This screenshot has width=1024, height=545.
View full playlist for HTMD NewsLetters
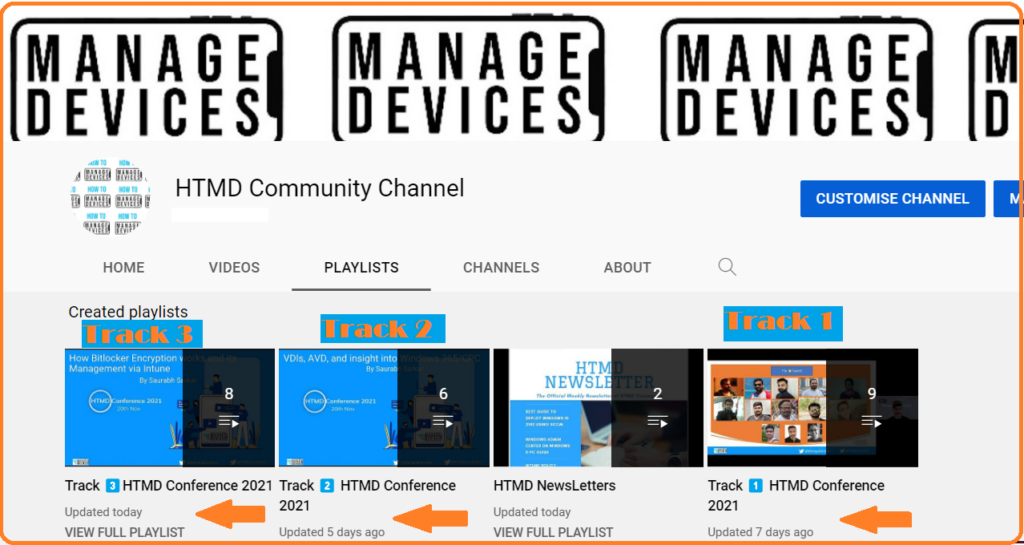[x=553, y=533]
